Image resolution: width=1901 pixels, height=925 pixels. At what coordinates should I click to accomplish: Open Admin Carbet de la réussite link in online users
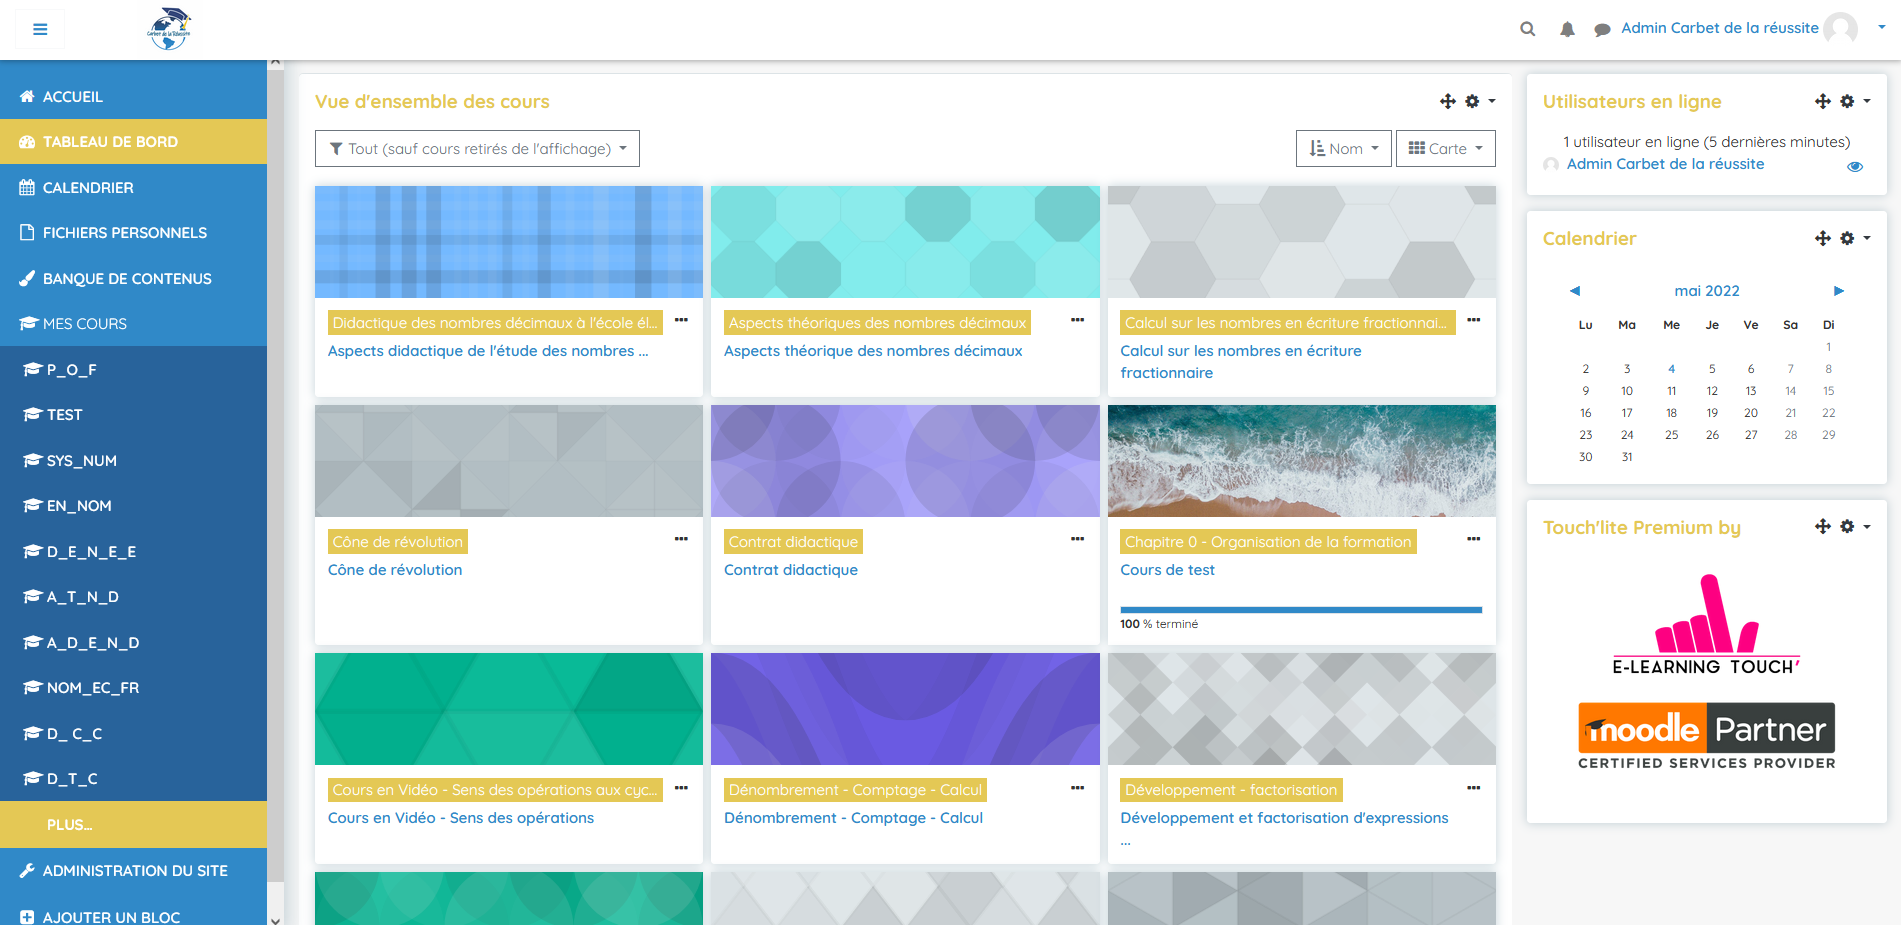(1665, 164)
